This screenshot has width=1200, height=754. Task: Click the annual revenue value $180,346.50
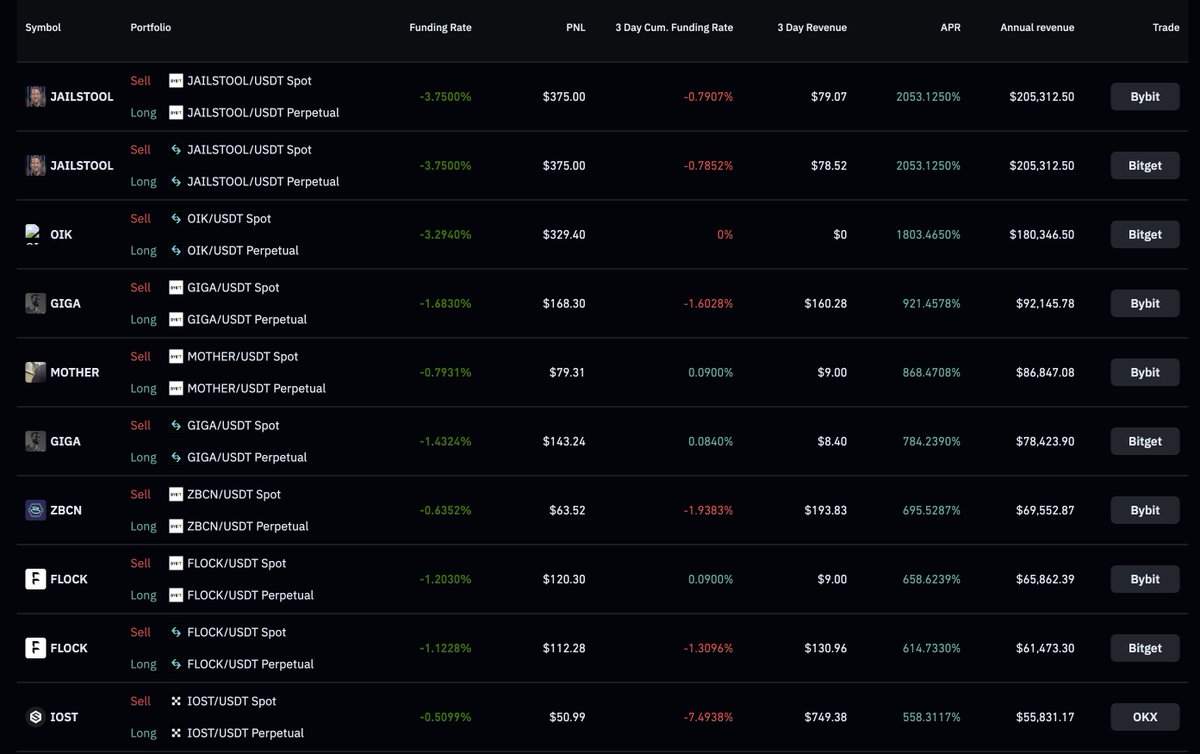(x=1042, y=235)
